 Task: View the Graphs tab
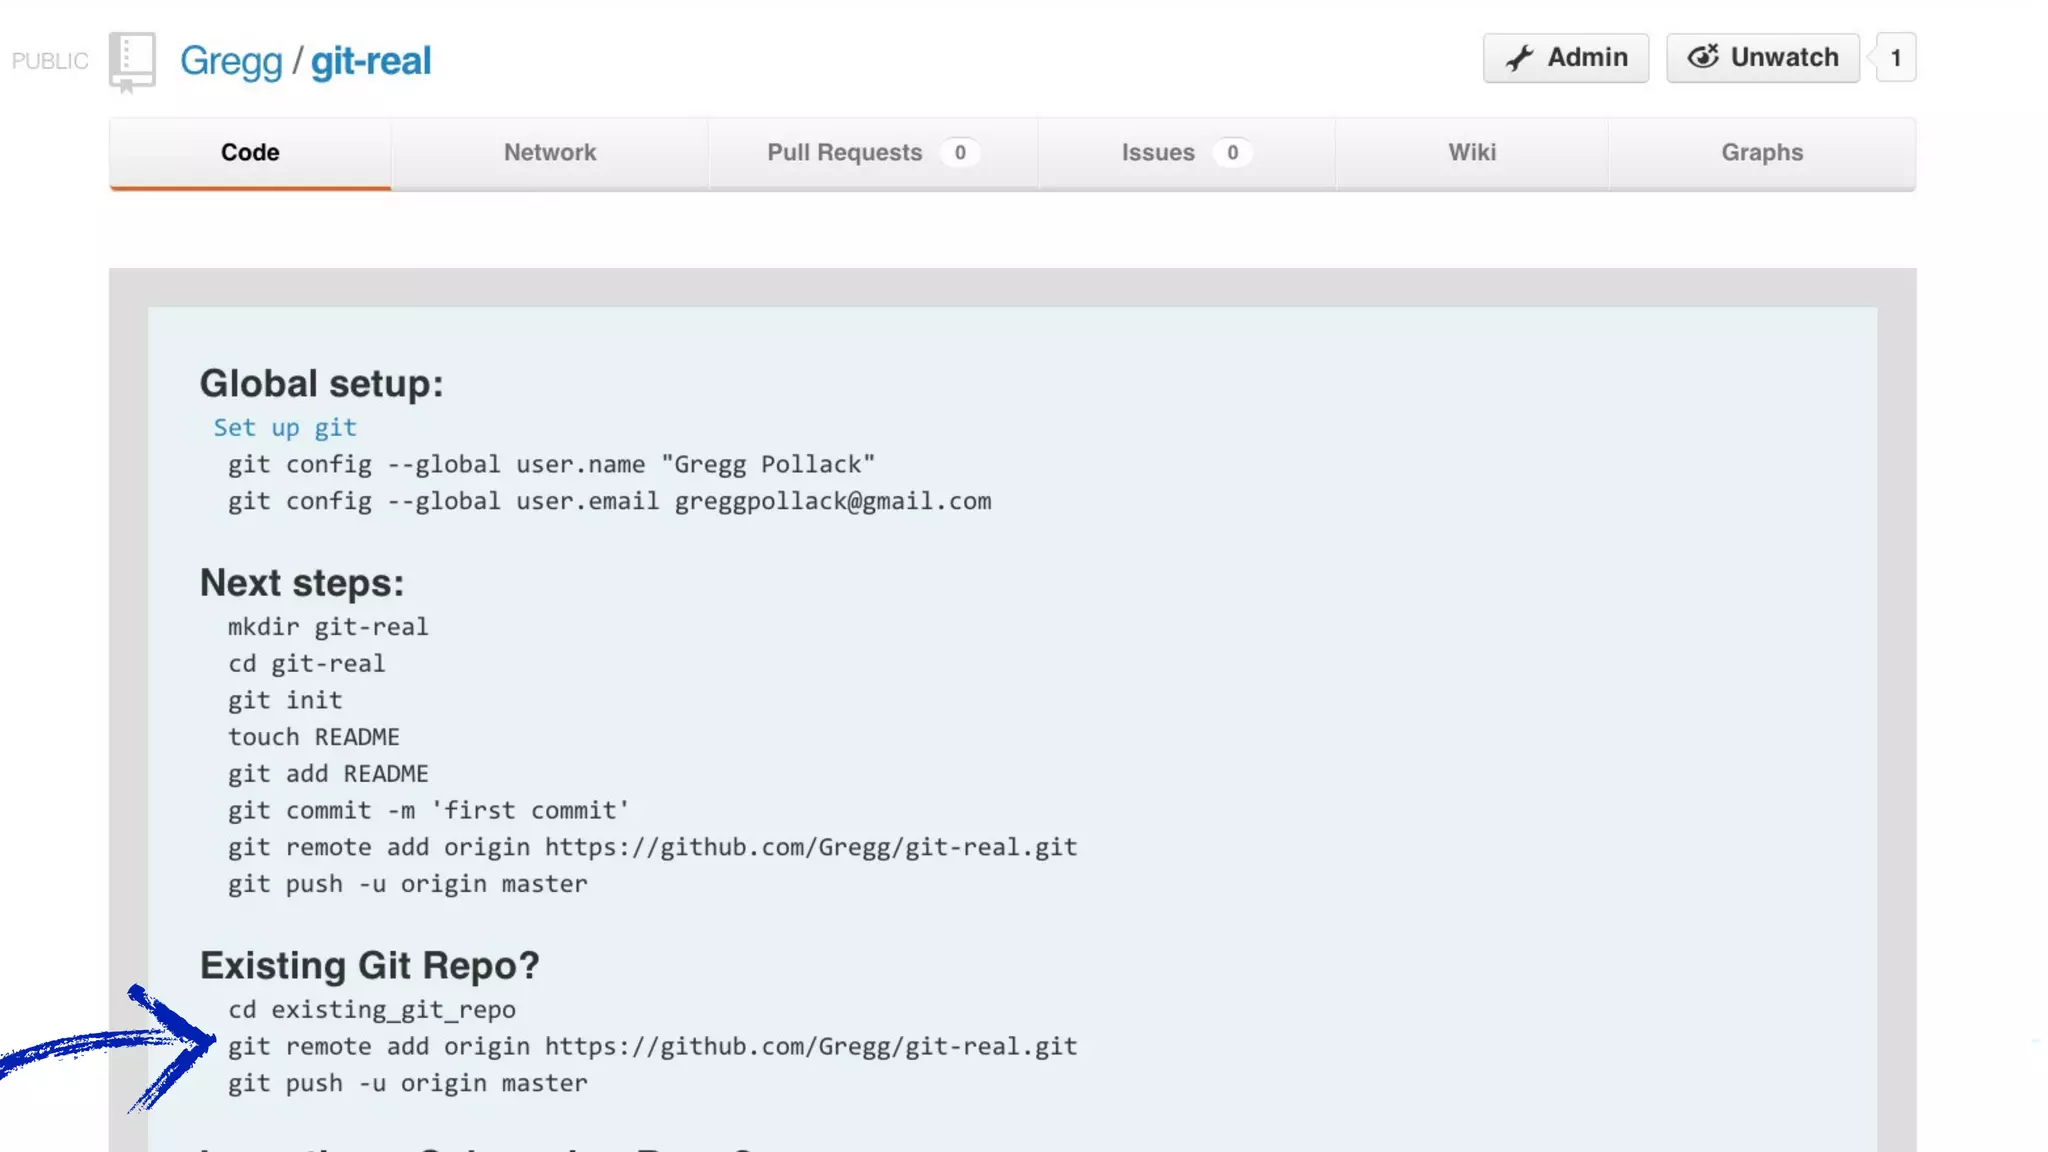[x=1762, y=153]
